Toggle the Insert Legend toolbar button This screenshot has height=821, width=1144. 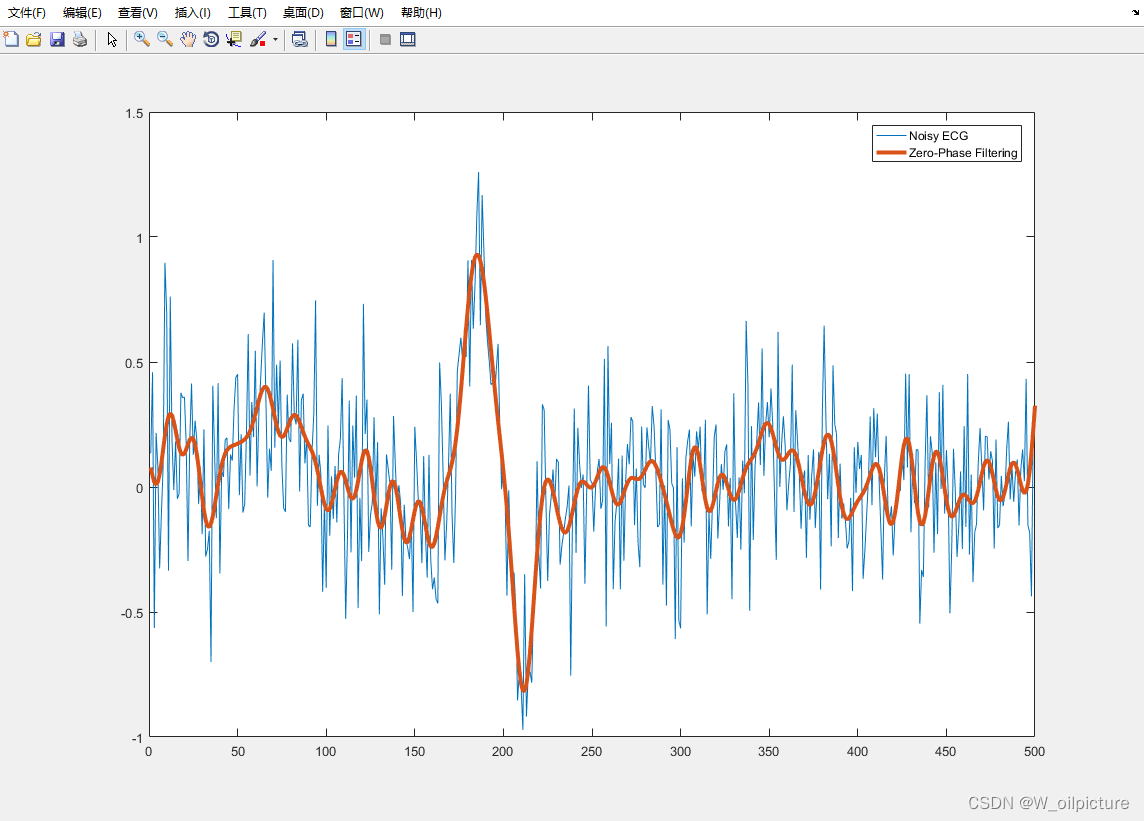click(354, 39)
